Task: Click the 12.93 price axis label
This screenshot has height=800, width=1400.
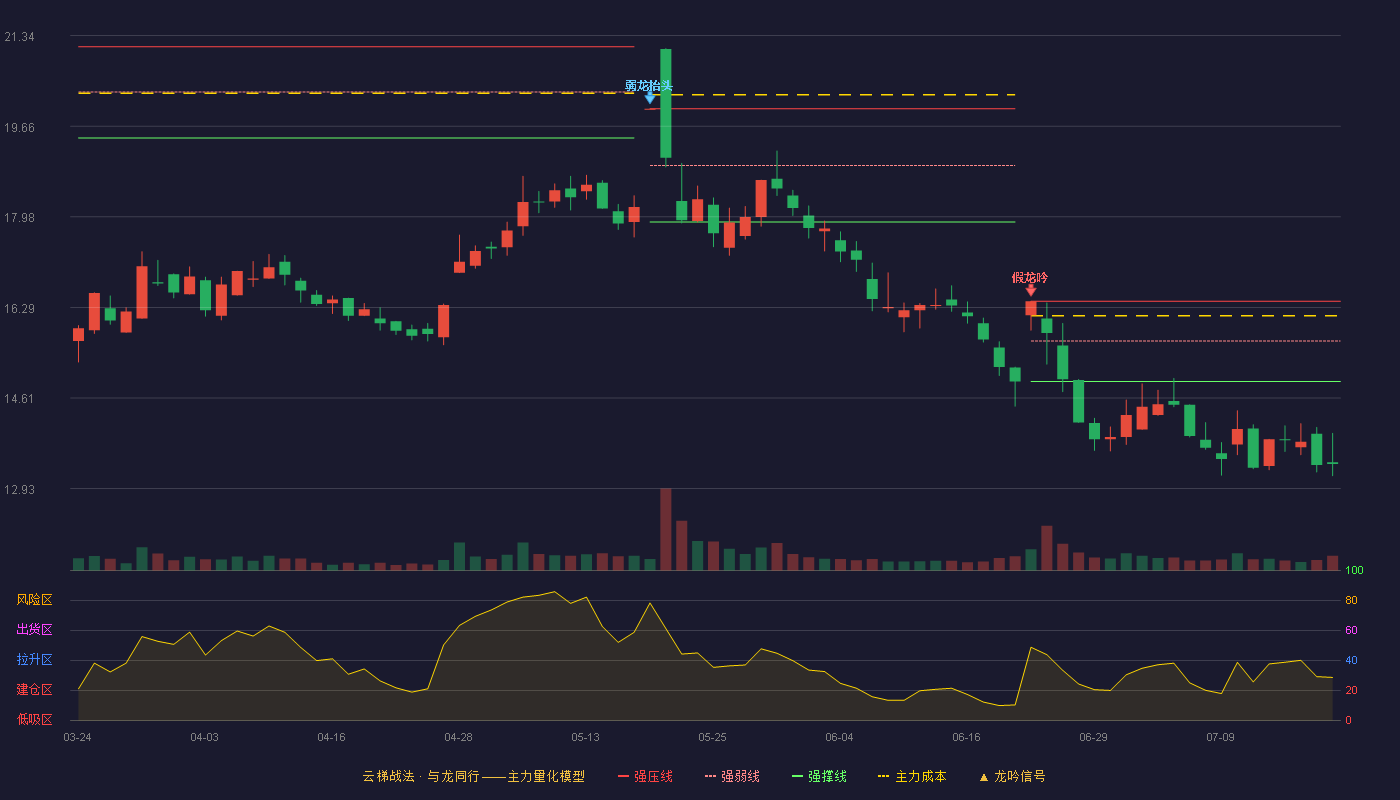Action: 19,489
